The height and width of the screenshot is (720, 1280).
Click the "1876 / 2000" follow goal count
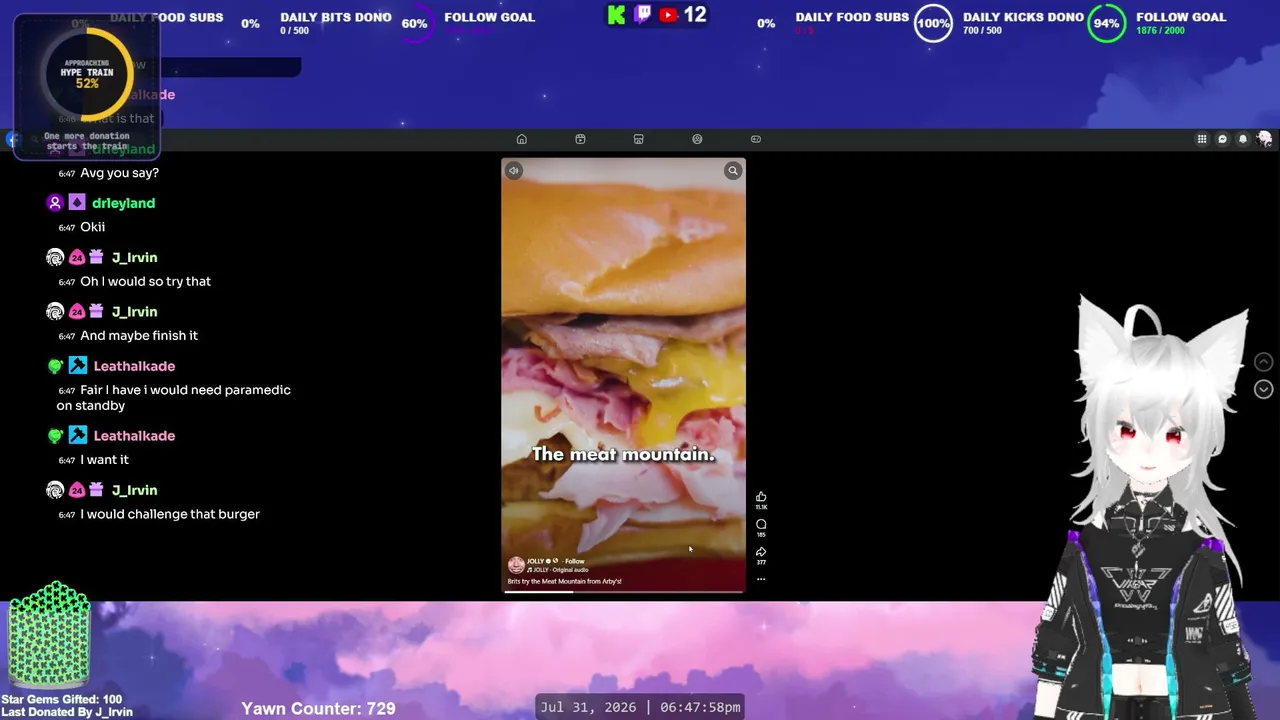coord(1160,31)
